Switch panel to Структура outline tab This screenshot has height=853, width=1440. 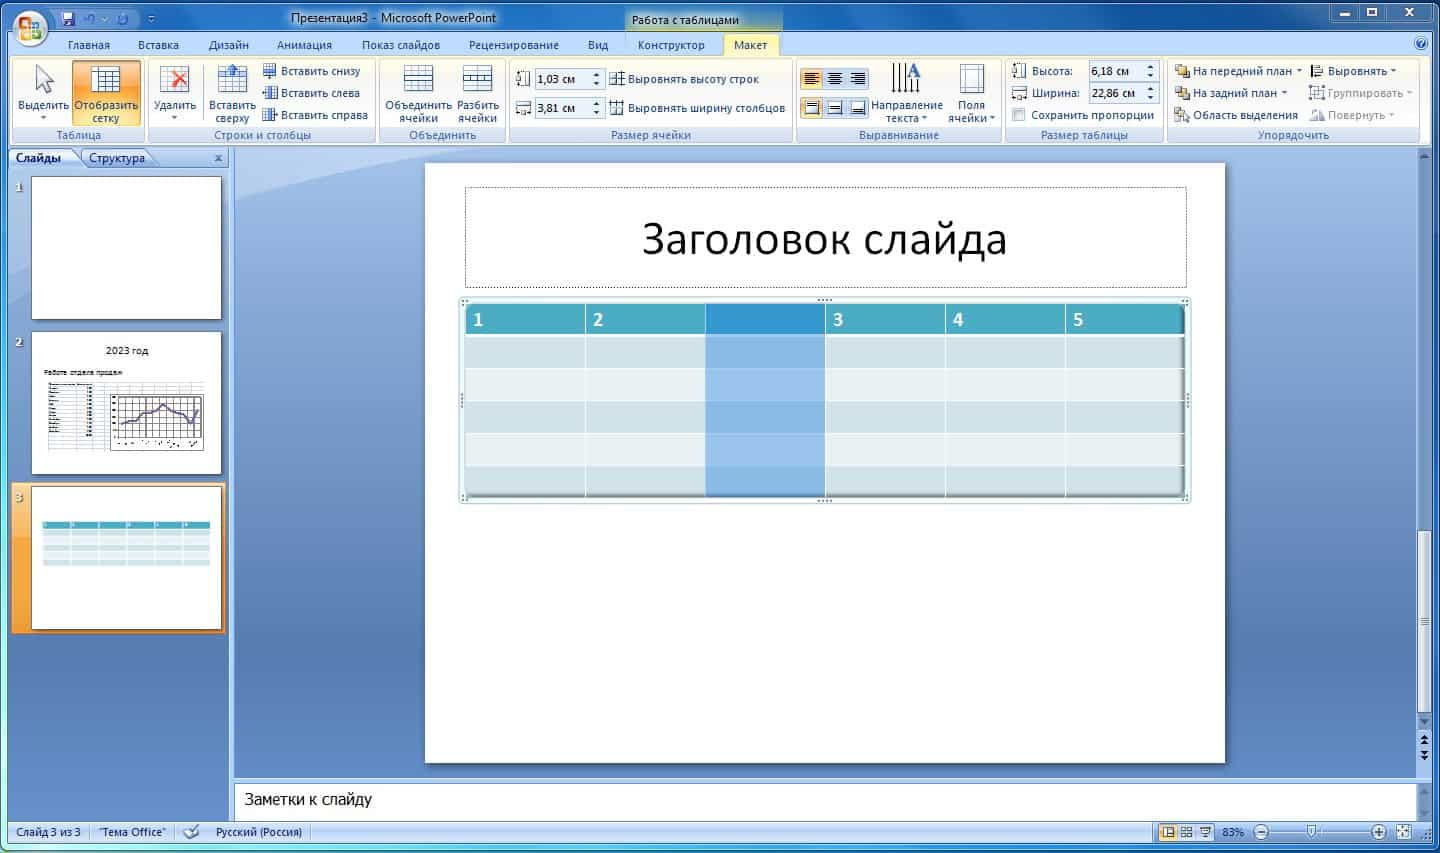pos(117,158)
